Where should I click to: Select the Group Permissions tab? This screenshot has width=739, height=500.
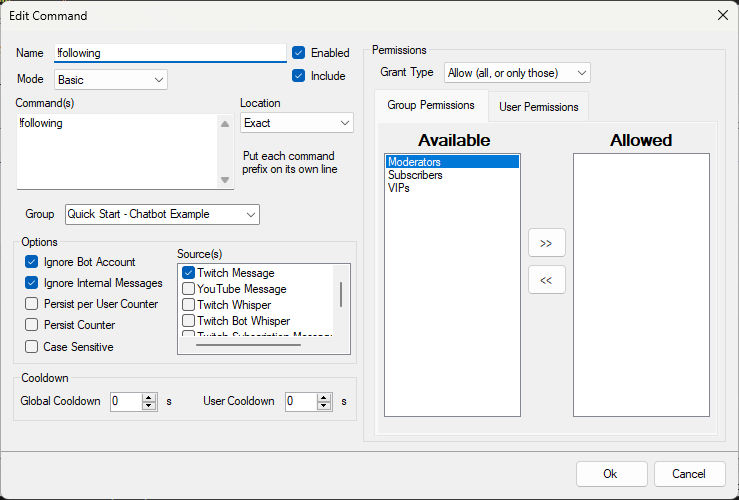click(431, 105)
